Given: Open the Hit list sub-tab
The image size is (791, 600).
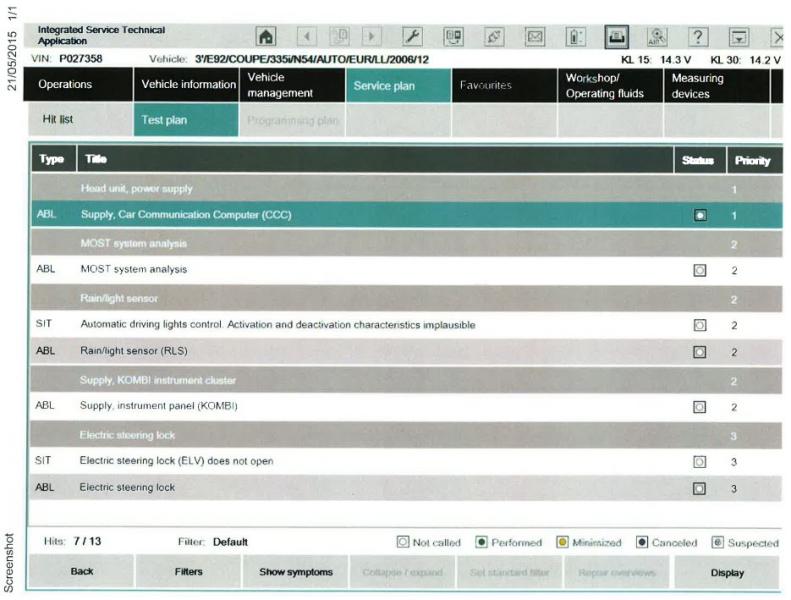Looking at the screenshot, I should [58, 120].
